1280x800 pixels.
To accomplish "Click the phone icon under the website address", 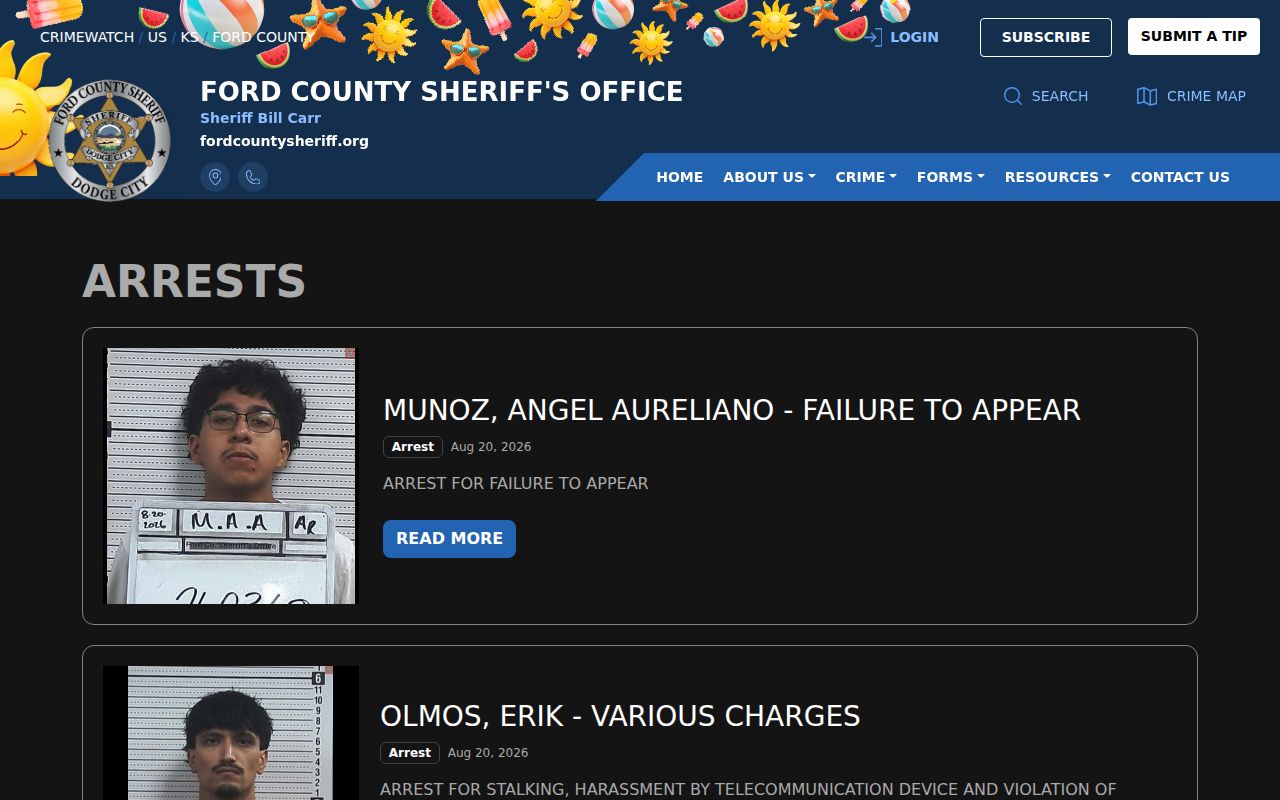I will (253, 177).
